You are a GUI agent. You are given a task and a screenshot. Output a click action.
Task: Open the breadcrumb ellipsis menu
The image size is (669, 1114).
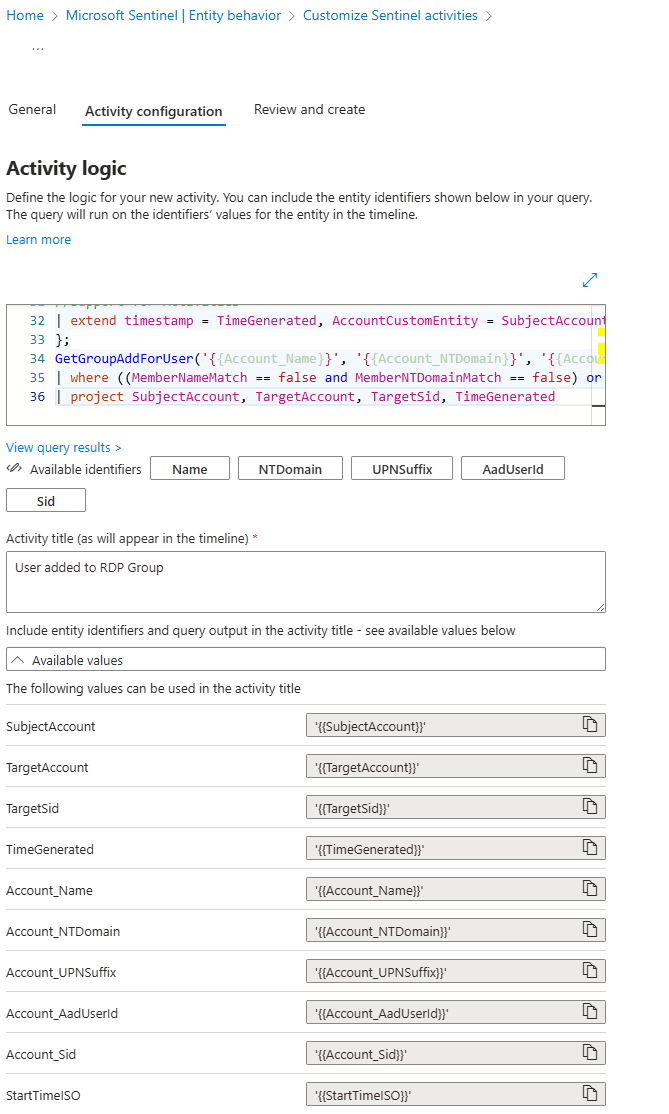(x=37, y=46)
